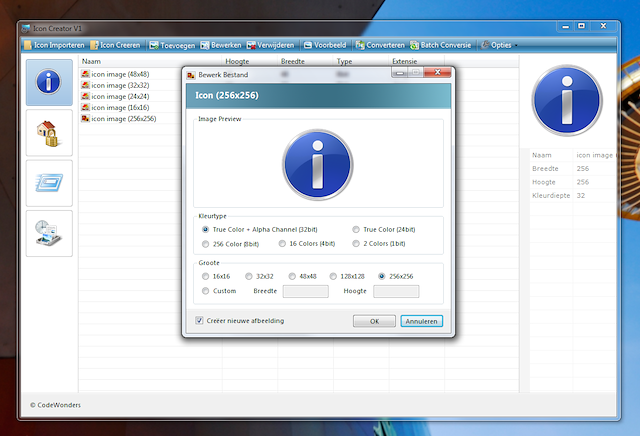The height and width of the screenshot is (436, 640).
Task: Click the file icon beside icon image (256x256)
Action: coord(85,118)
